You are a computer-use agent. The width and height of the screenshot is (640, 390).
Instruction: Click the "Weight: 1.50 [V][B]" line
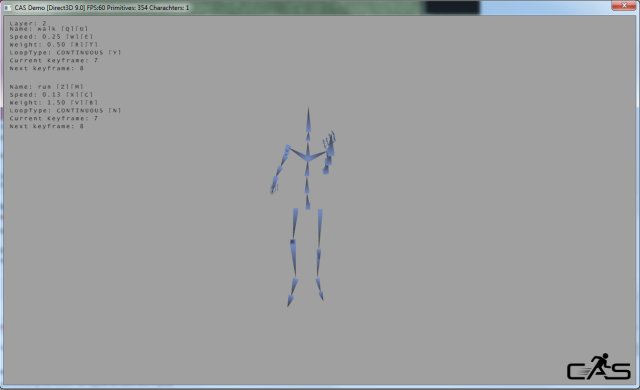coord(53,102)
